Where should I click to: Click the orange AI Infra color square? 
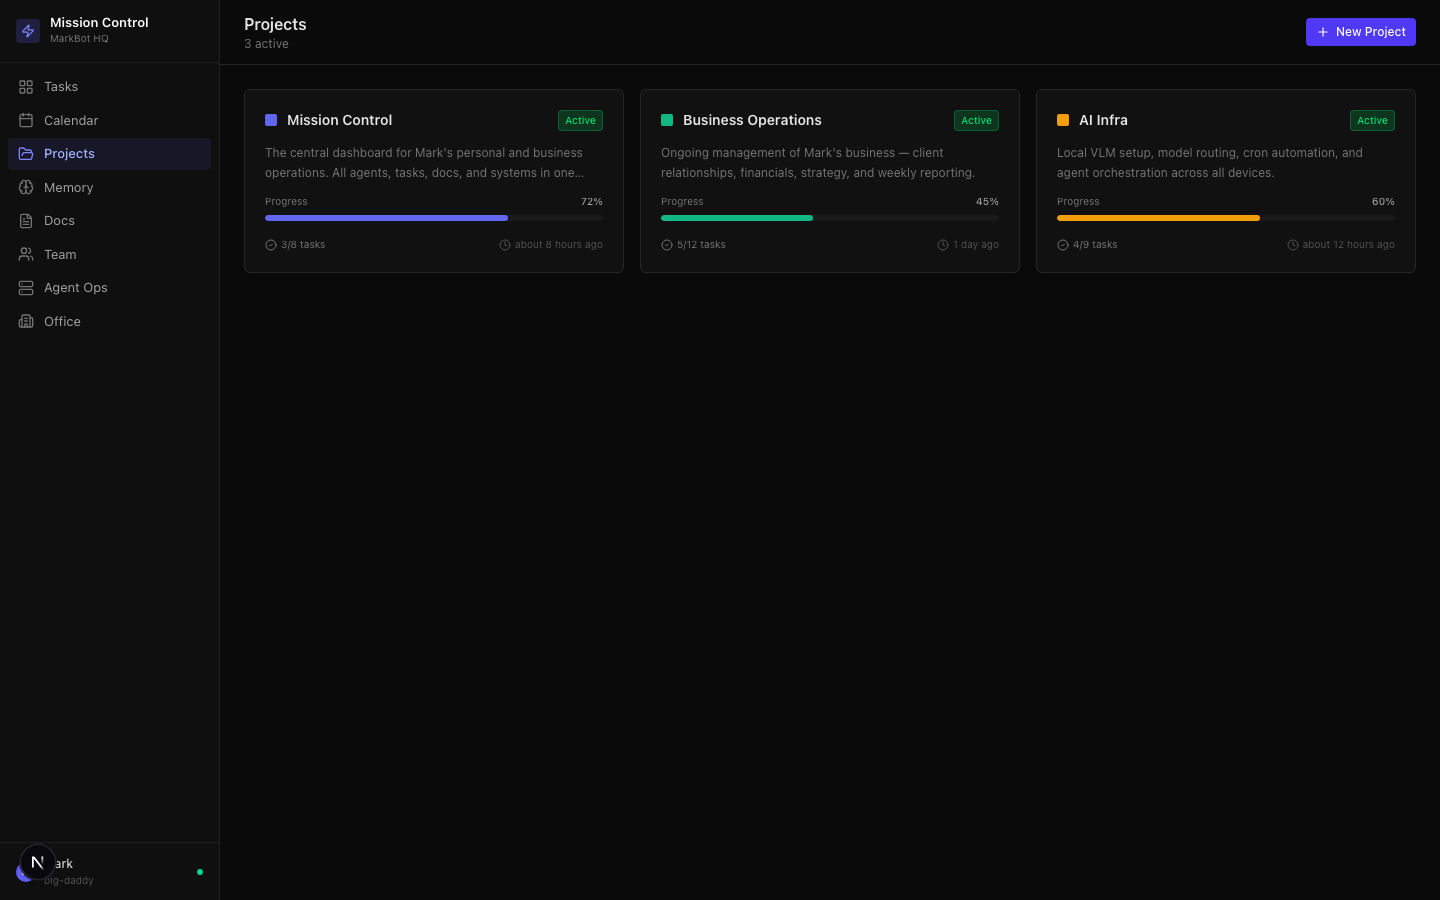click(1063, 120)
